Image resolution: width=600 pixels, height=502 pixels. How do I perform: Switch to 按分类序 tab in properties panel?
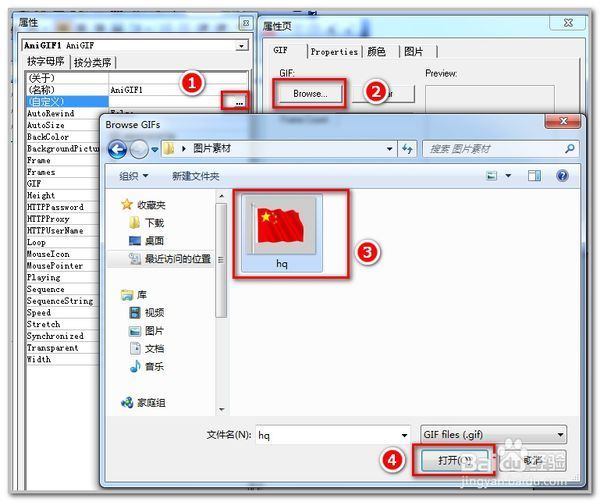click(93, 62)
